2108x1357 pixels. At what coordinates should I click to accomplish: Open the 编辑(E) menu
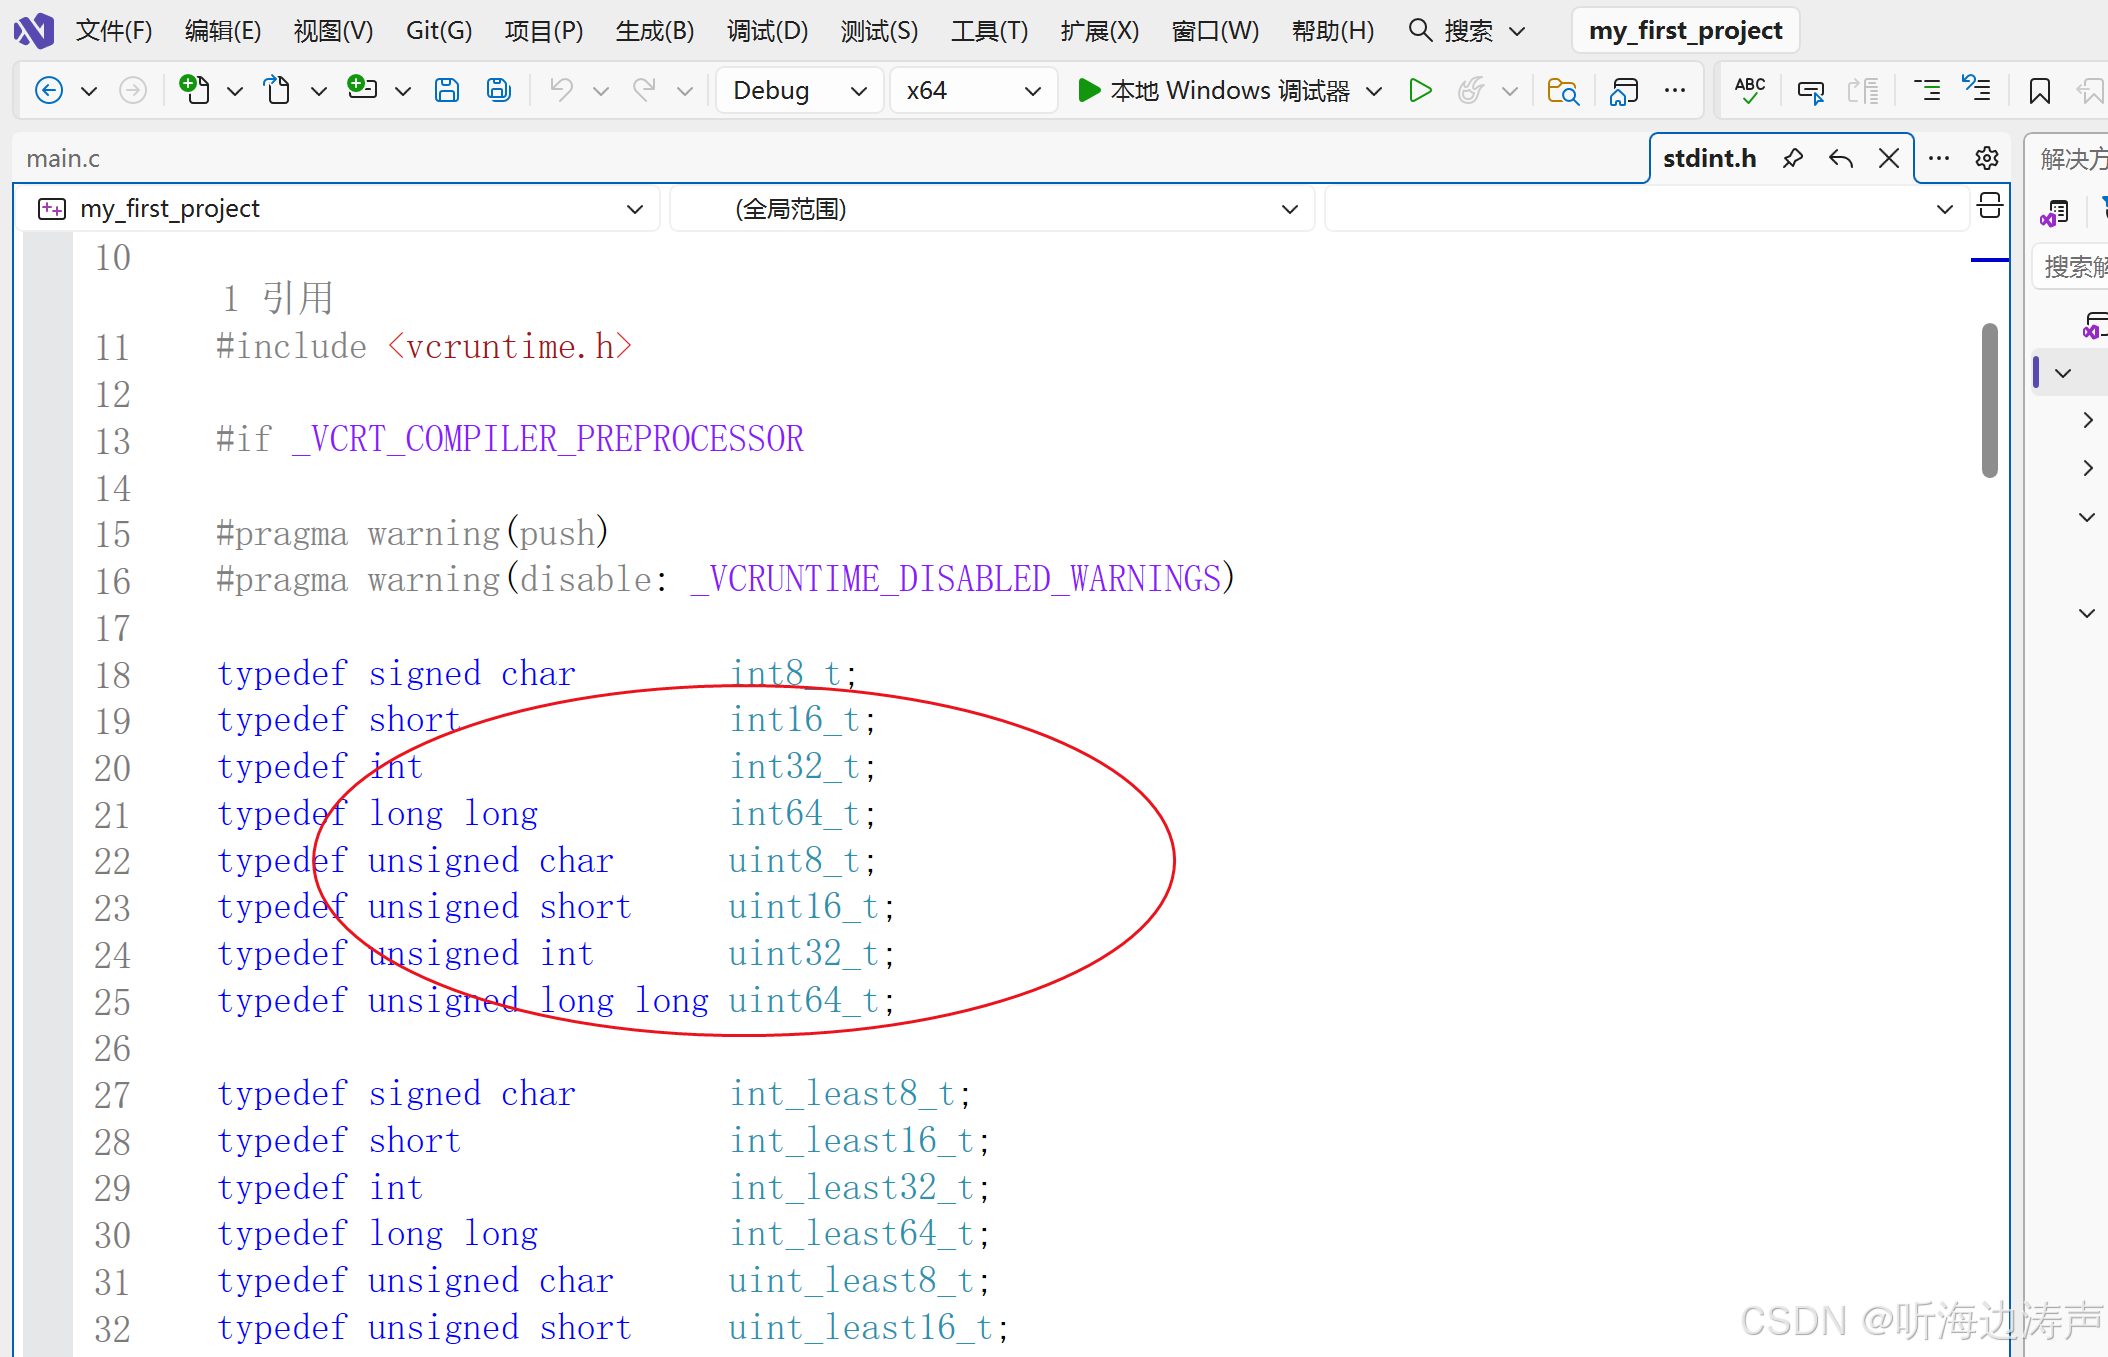(223, 31)
